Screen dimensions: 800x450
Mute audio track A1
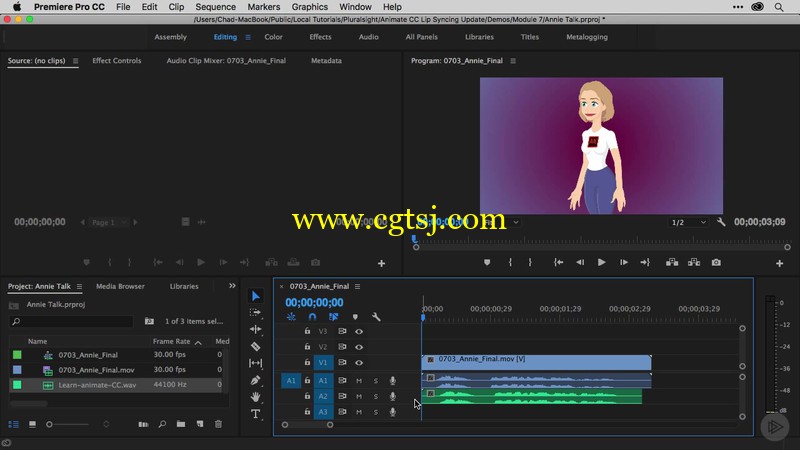pyautogui.click(x=359, y=381)
